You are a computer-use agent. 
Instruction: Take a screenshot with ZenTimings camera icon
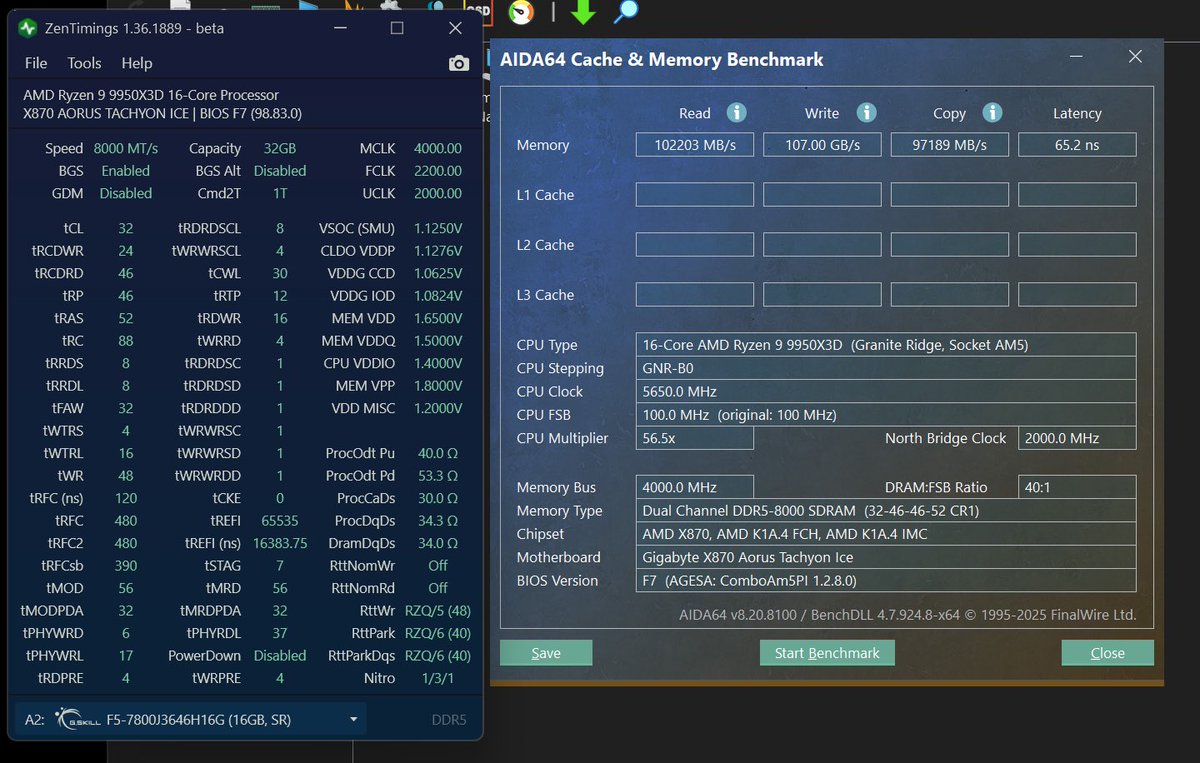click(x=459, y=63)
